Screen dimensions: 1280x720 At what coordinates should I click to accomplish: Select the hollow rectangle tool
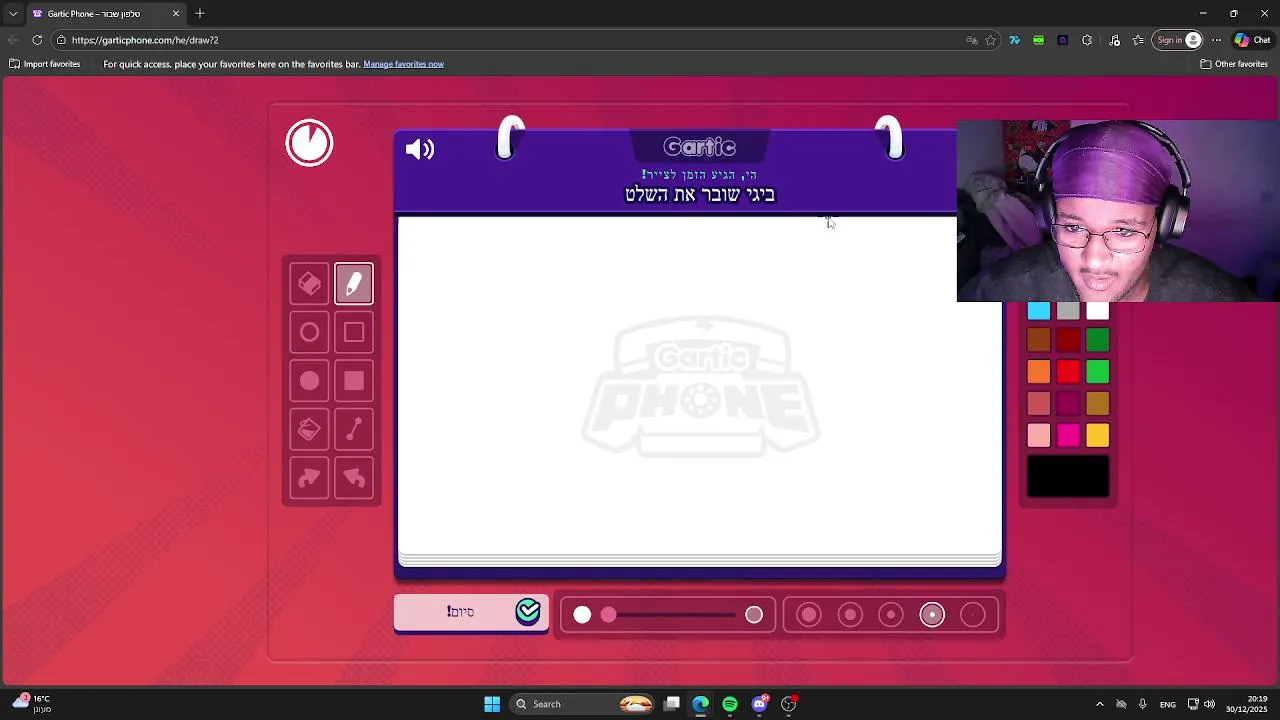(x=354, y=332)
